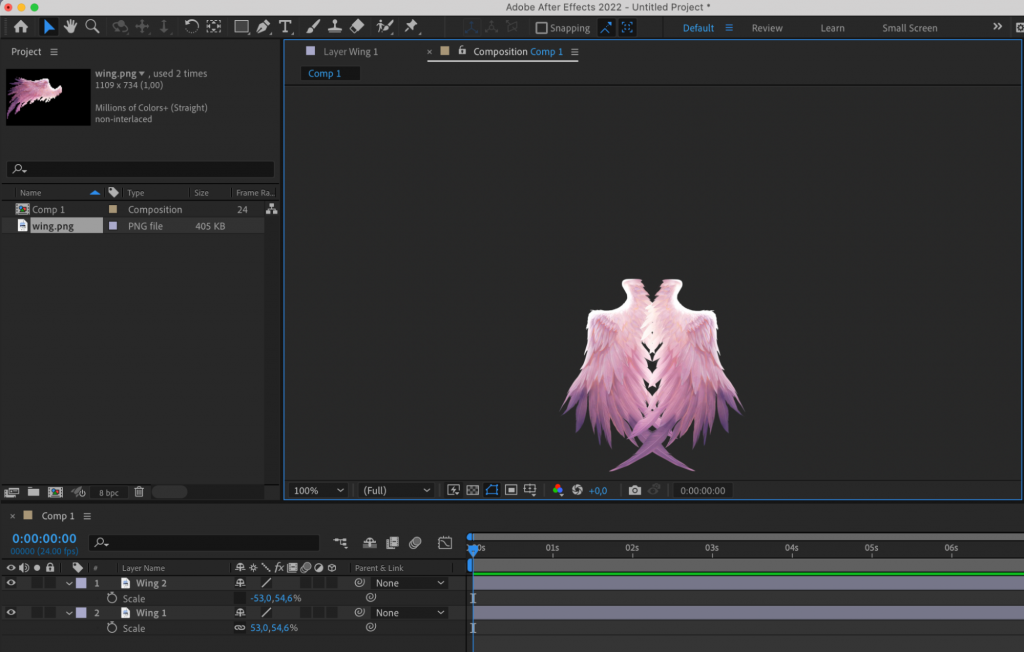Select the Hand tool in the toolbar
This screenshot has height=652, width=1024.
click(x=69, y=27)
